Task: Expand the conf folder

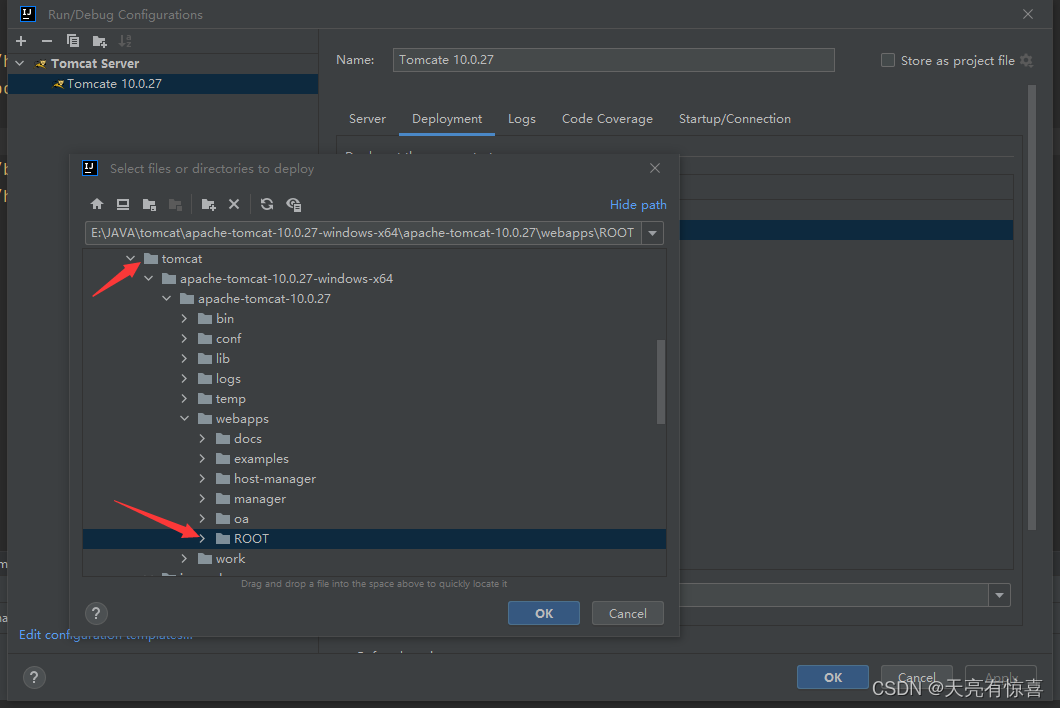Action: tap(184, 338)
